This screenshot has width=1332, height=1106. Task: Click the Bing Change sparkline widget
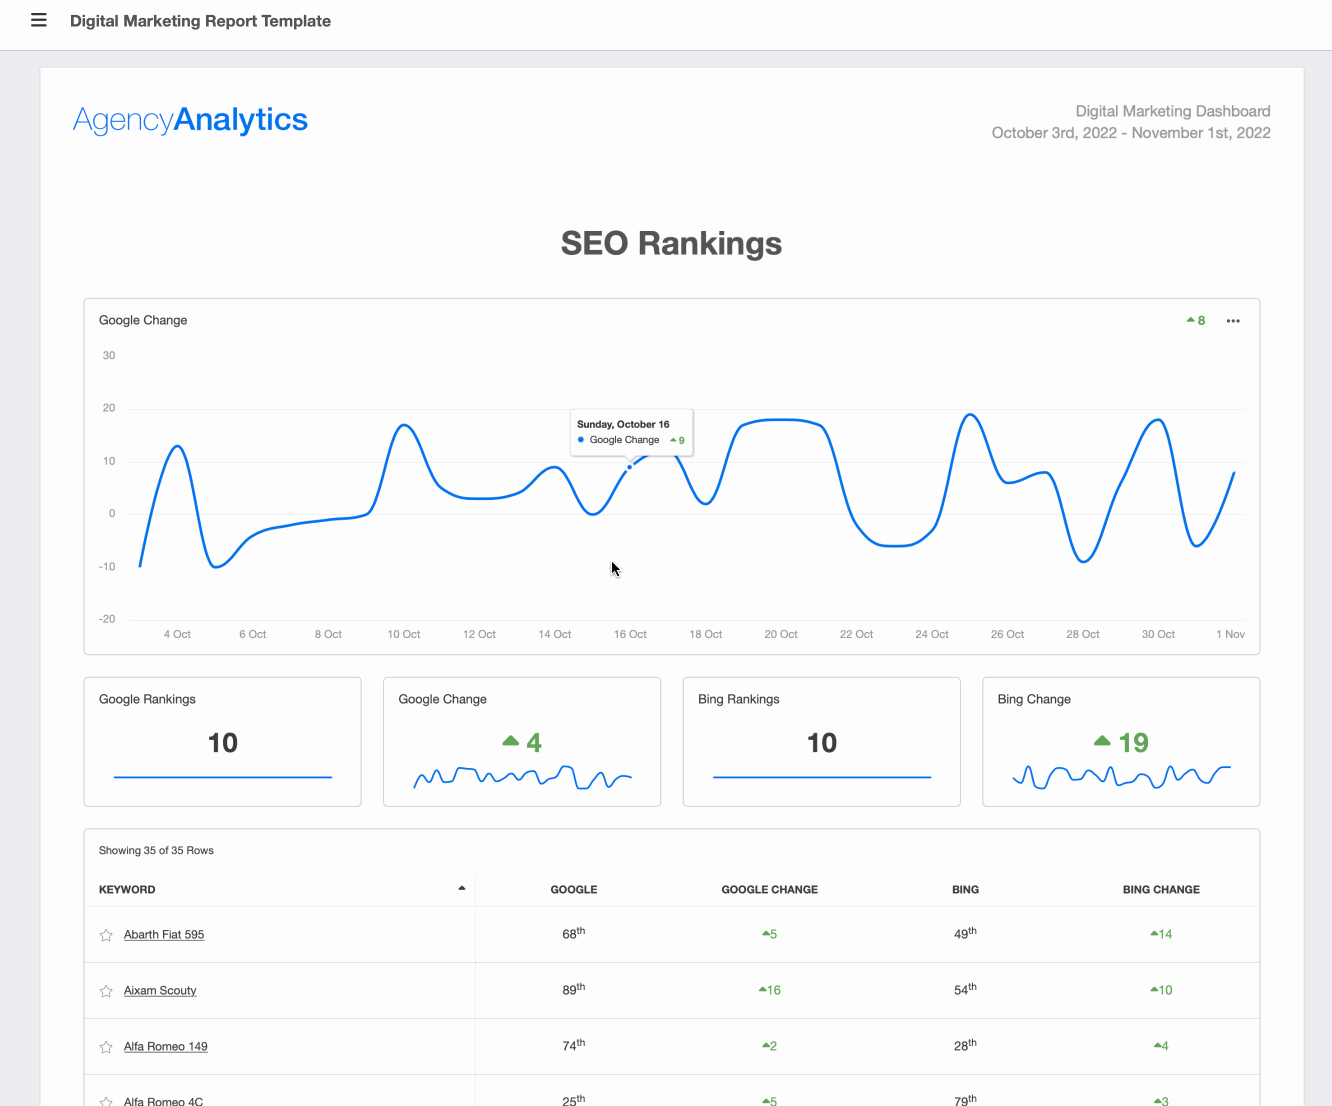[1121, 775]
